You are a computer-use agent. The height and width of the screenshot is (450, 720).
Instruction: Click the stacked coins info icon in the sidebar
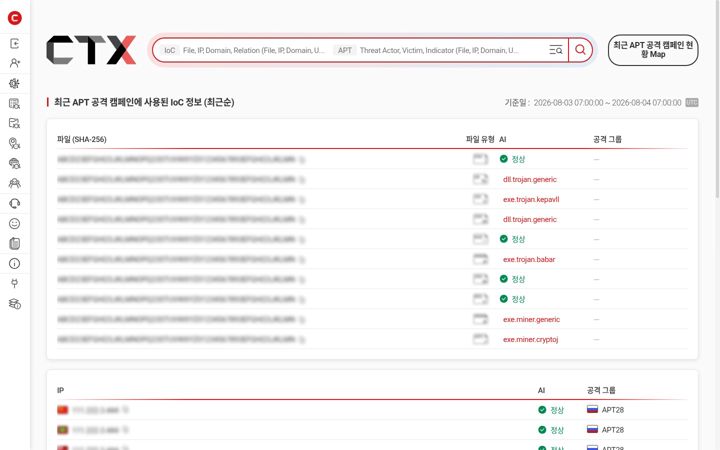(15, 304)
